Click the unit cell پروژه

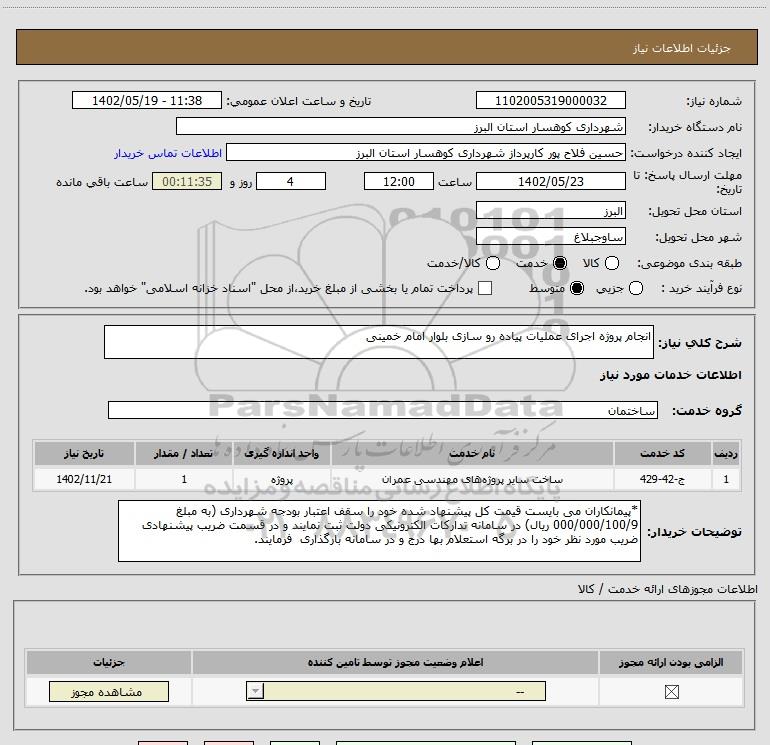click(x=282, y=479)
